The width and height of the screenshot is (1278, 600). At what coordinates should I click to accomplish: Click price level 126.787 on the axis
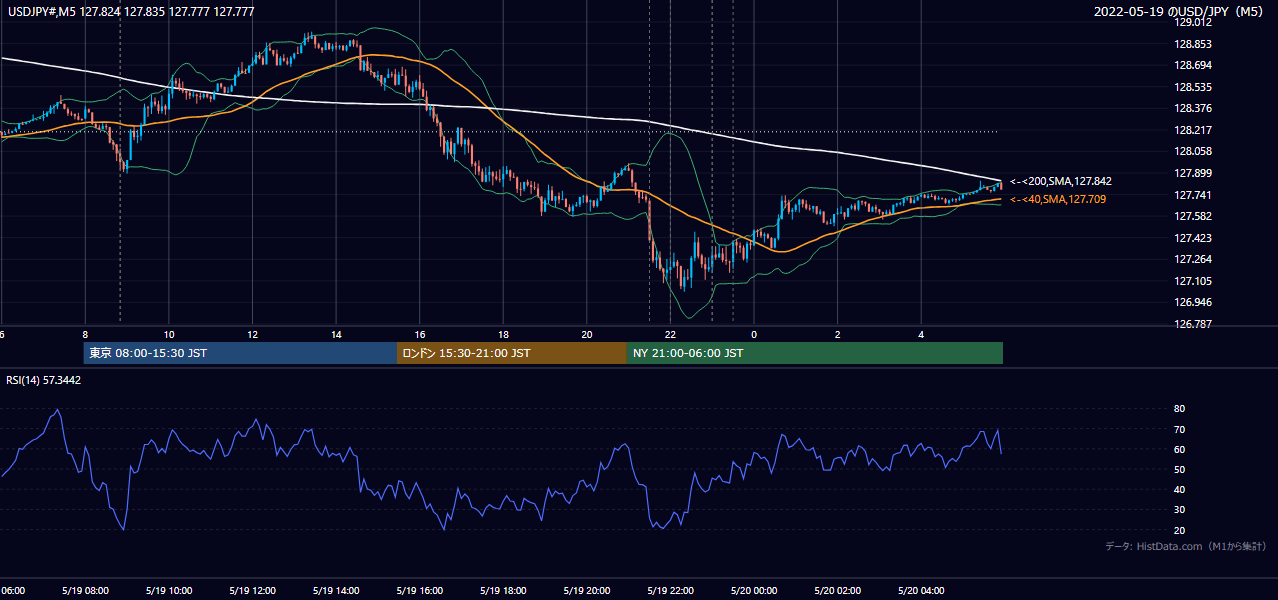(1194, 324)
